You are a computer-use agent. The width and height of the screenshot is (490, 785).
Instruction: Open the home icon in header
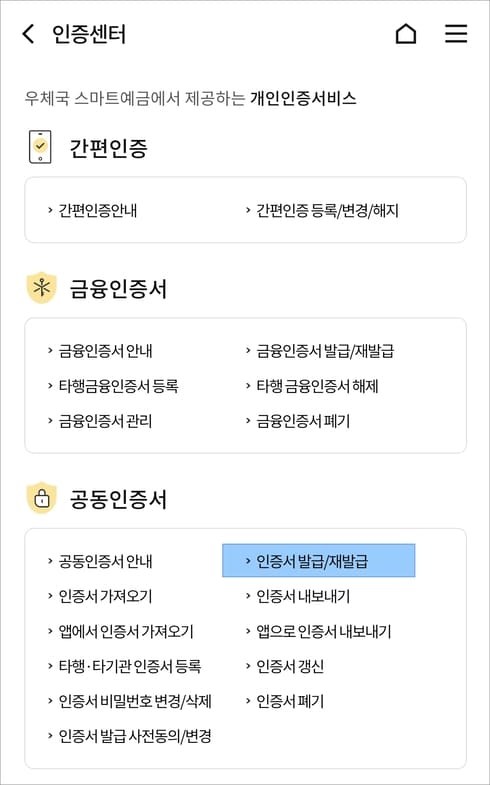point(405,34)
